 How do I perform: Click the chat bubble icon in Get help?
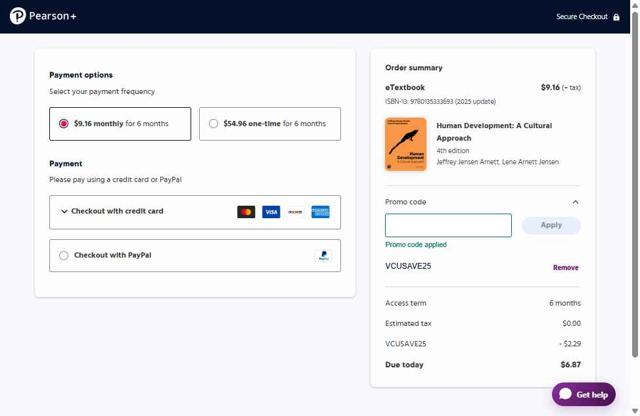pos(565,394)
